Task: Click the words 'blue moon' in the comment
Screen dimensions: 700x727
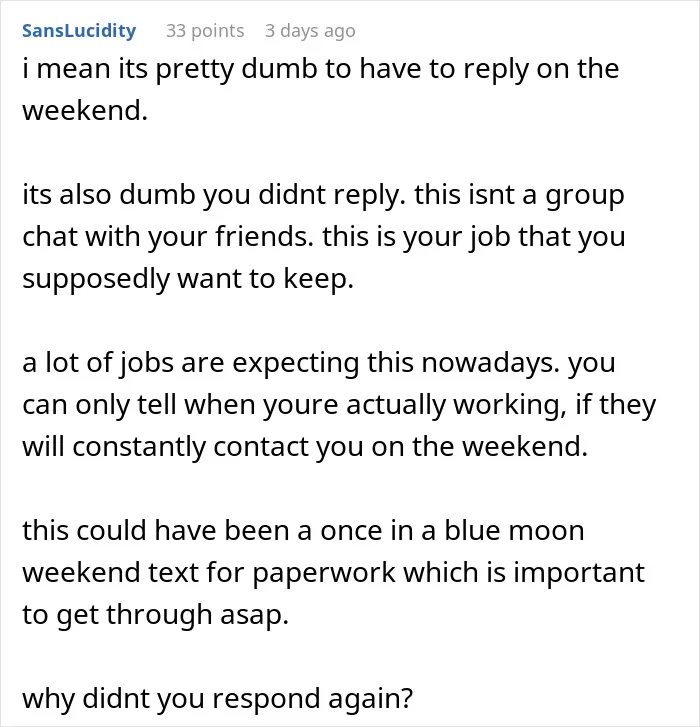Action: 514,530
